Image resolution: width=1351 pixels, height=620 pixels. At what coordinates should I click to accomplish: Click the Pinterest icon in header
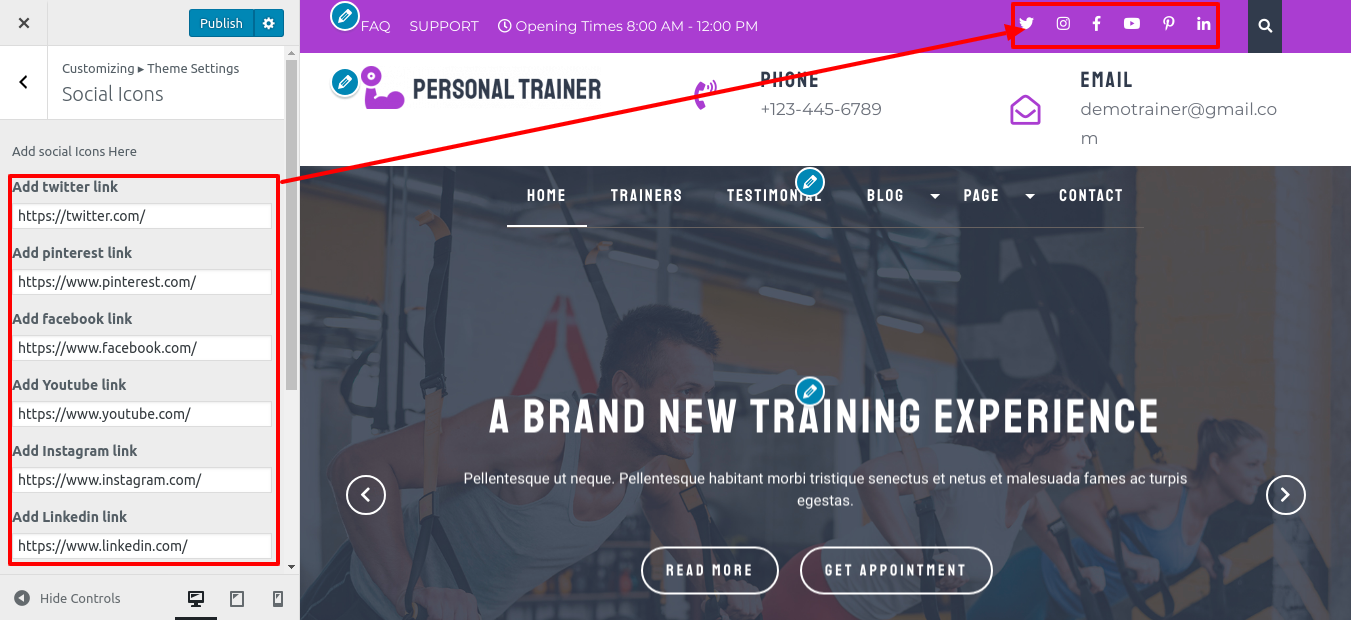[1168, 24]
